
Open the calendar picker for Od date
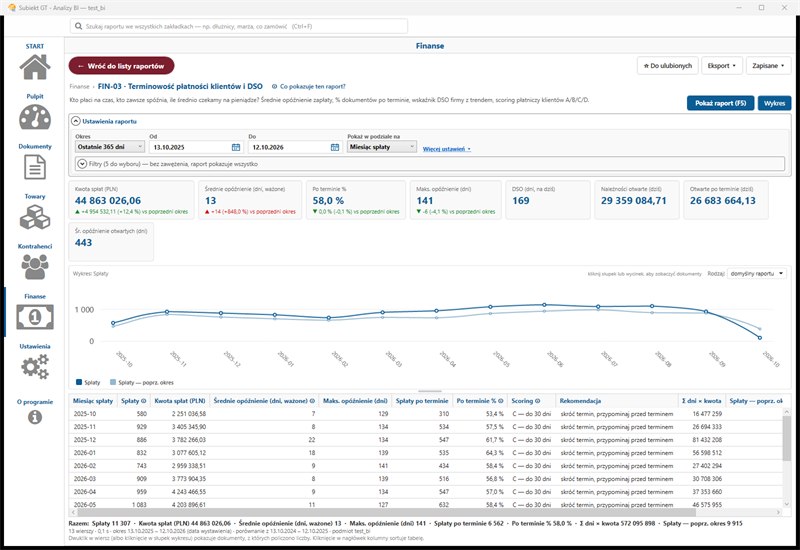(x=236, y=147)
